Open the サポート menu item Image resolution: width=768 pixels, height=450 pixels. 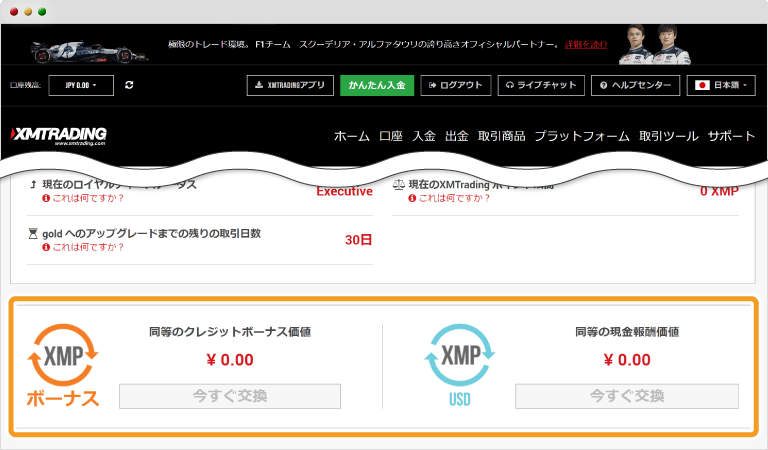pos(731,136)
